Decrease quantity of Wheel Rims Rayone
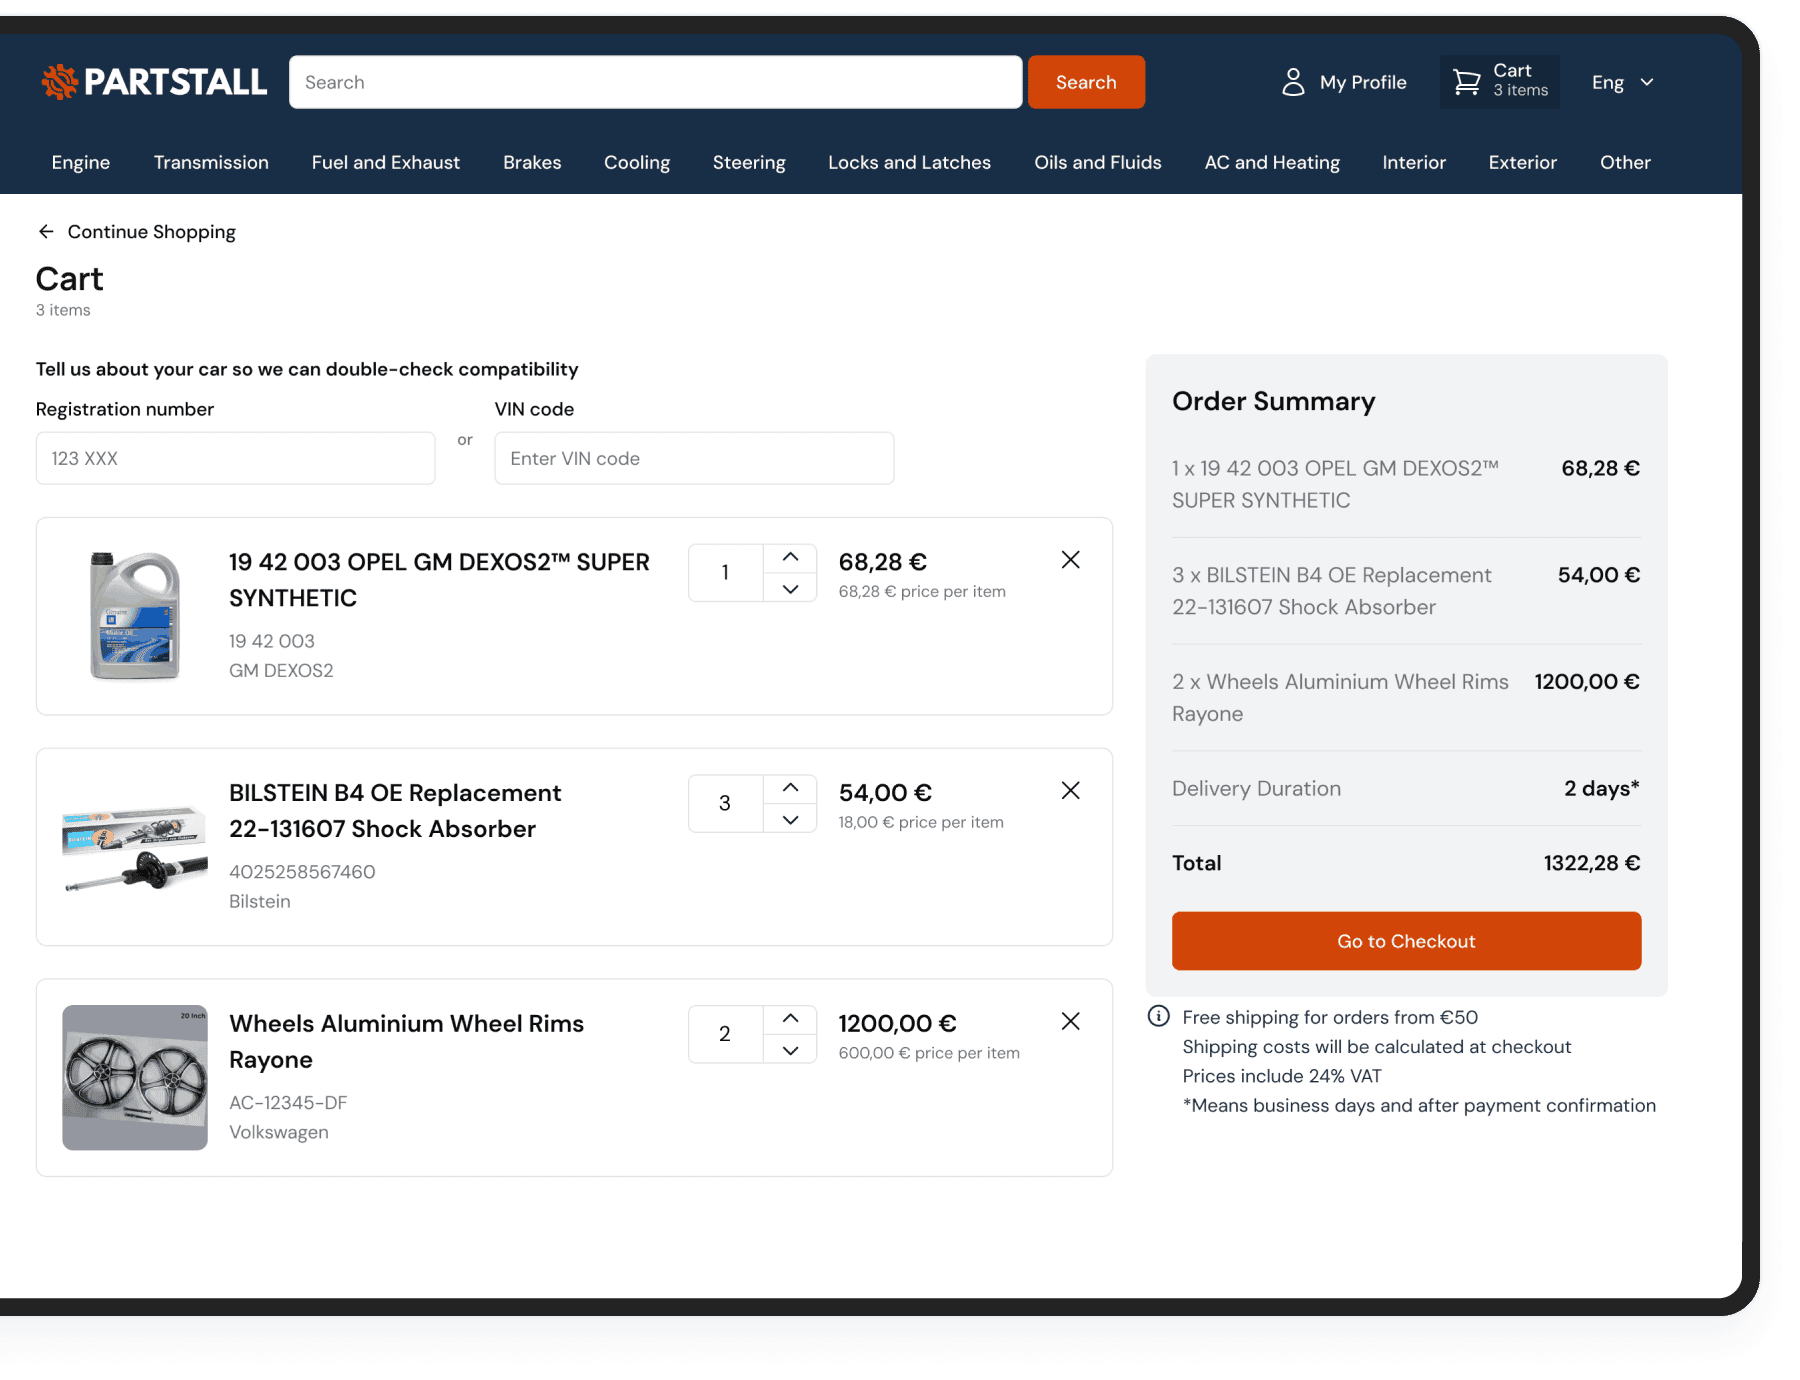The height and width of the screenshot is (1380, 1800). click(x=790, y=1050)
